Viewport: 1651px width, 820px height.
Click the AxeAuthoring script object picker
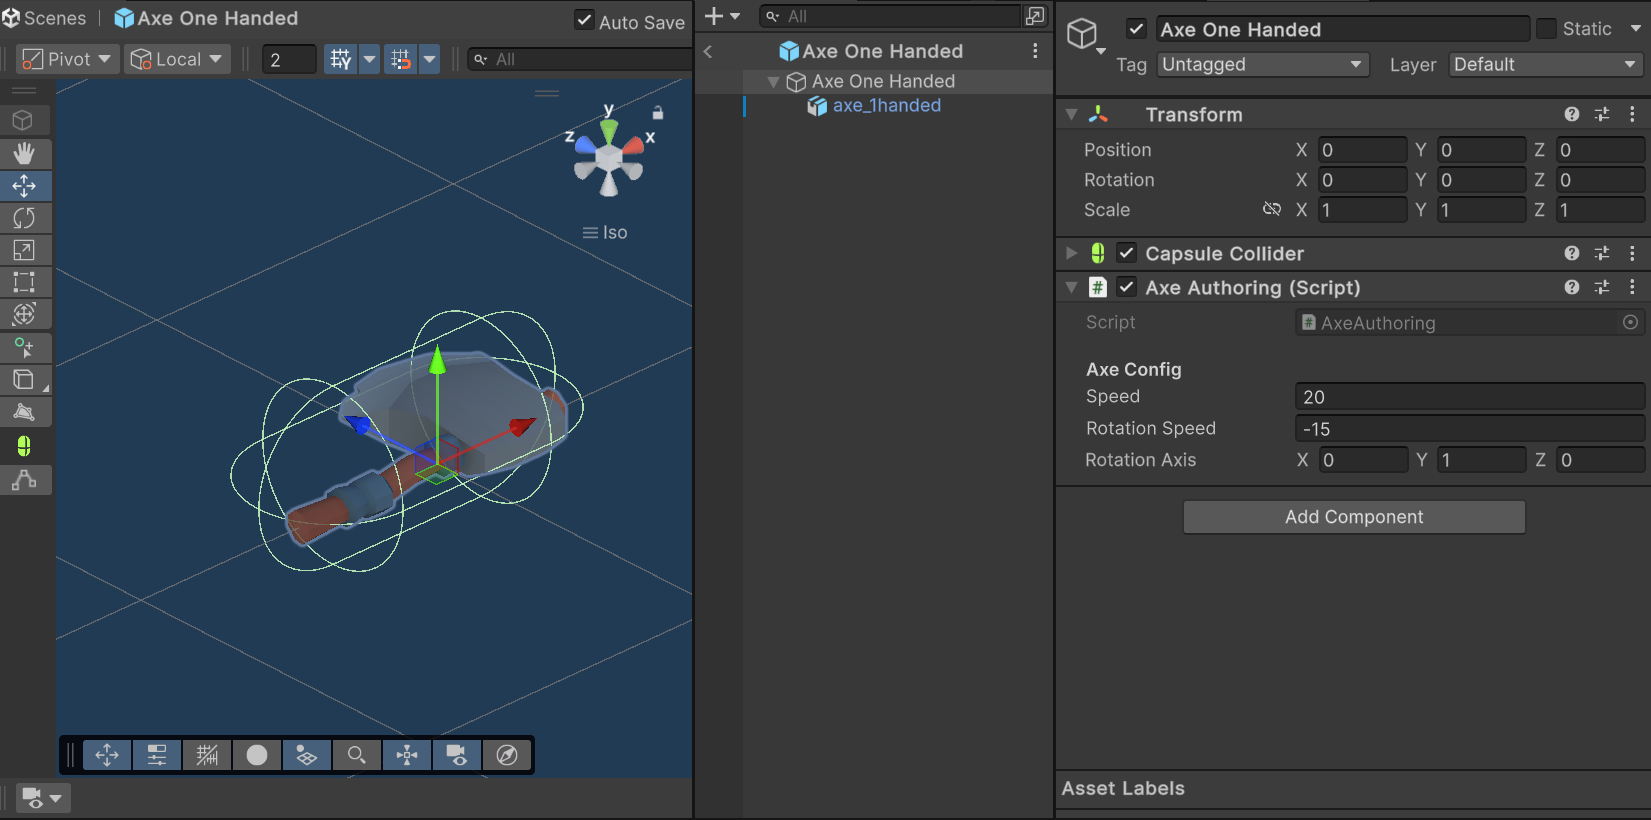click(x=1630, y=322)
